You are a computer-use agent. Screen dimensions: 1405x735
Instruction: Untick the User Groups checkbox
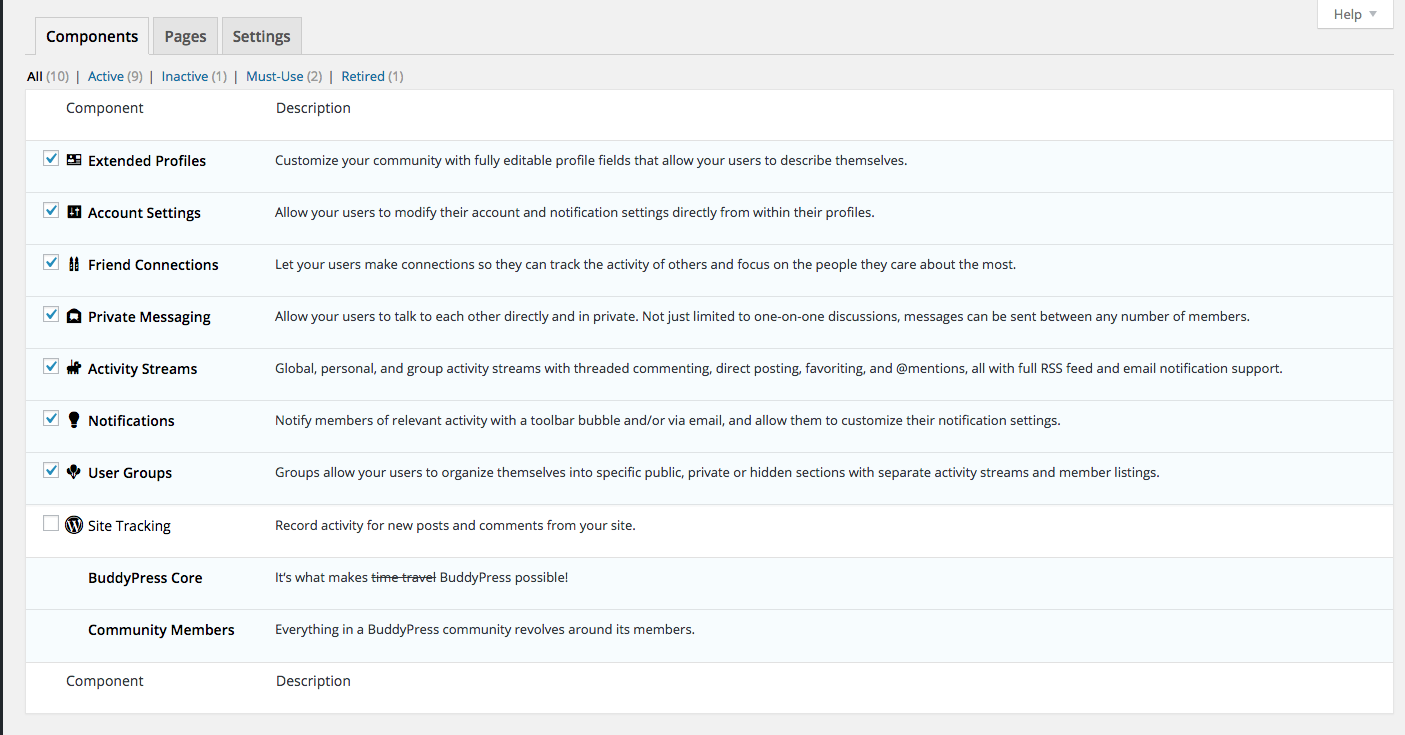coord(51,470)
